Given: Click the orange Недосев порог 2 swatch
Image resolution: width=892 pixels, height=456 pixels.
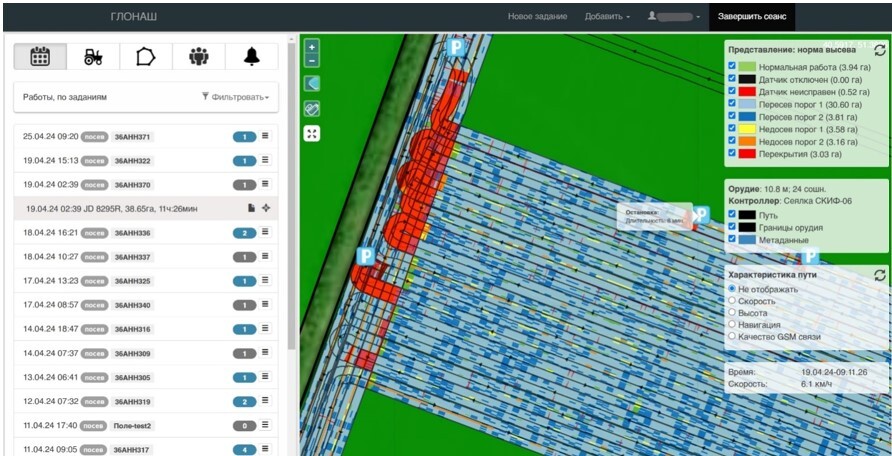Looking at the screenshot, I should [x=747, y=142].
